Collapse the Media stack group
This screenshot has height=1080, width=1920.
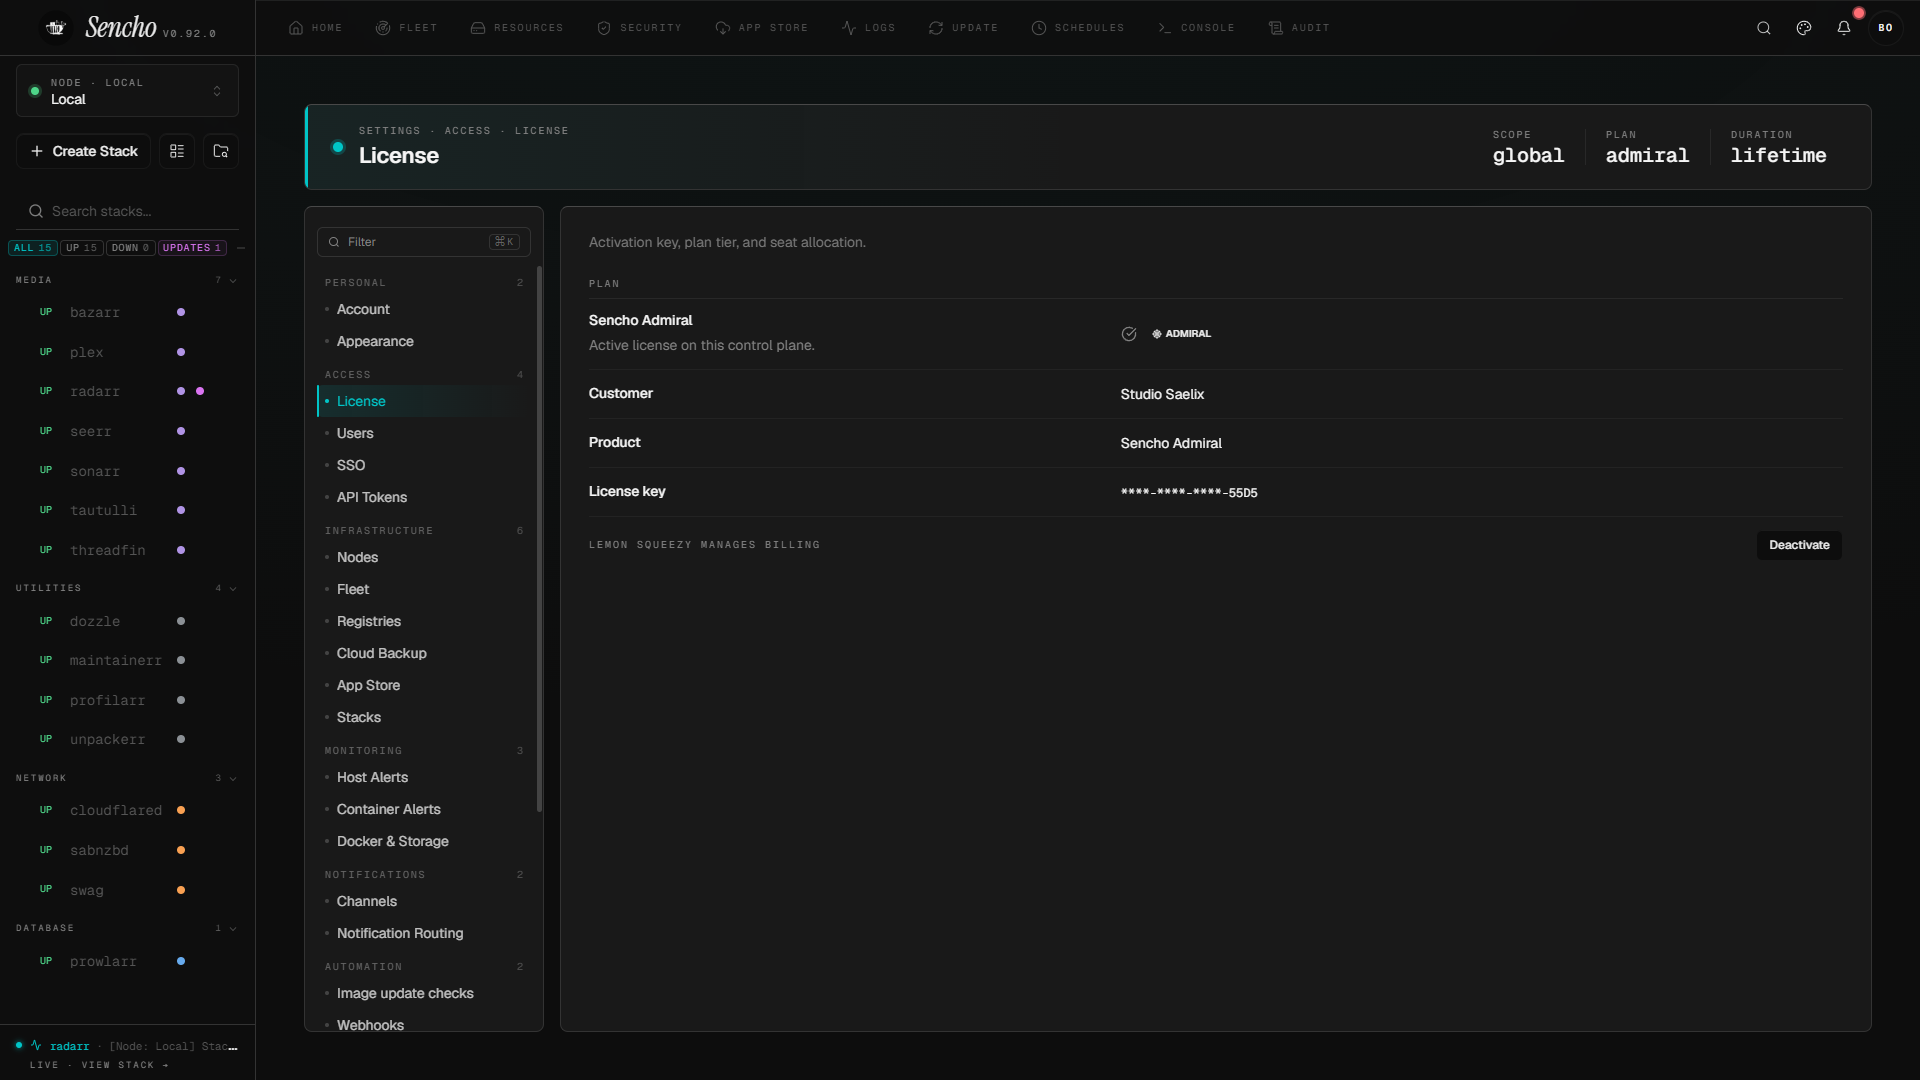point(233,280)
